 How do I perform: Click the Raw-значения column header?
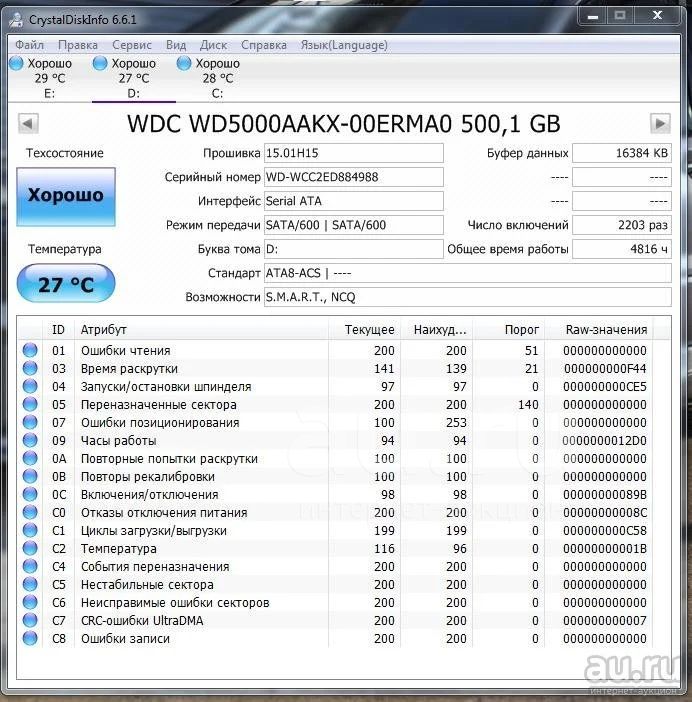tap(599, 330)
